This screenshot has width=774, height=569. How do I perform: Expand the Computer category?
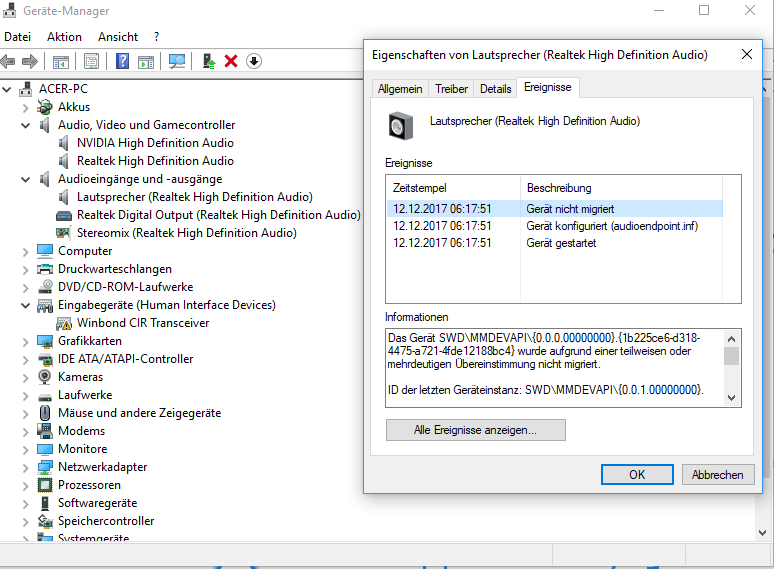tap(26, 252)
